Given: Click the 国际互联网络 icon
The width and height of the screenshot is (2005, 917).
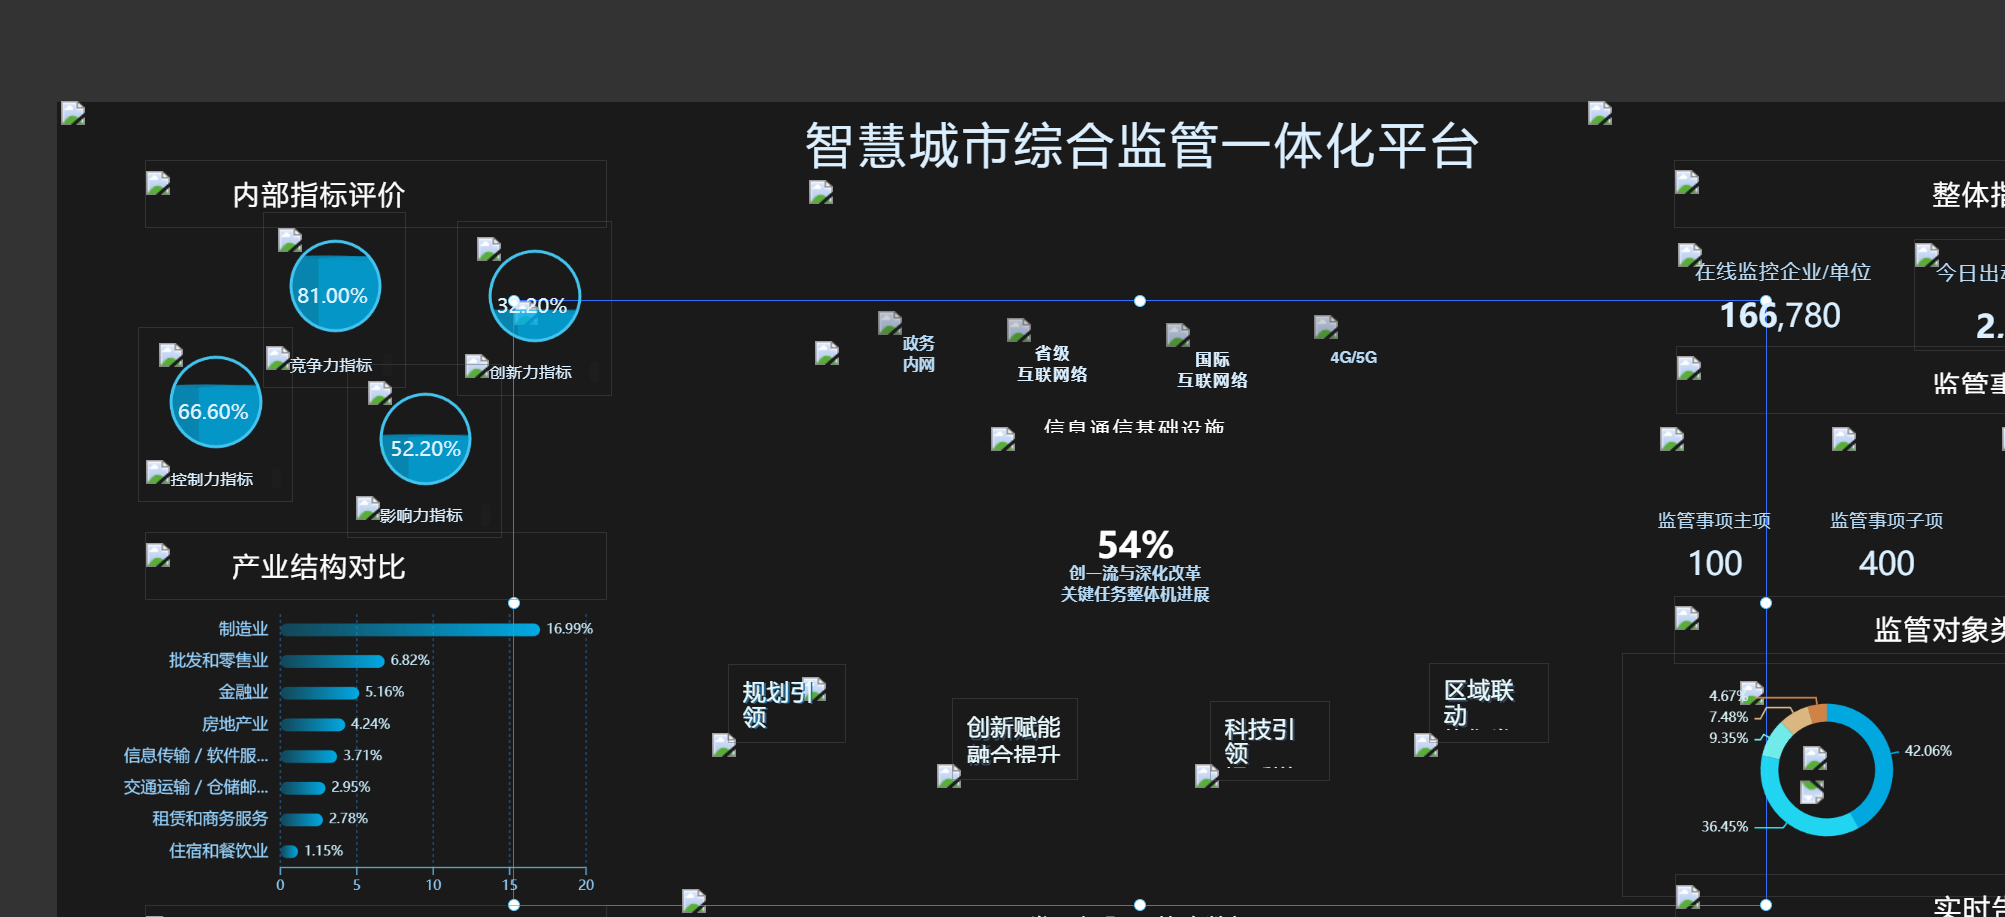Looking at the screenshot, I should [x=1178, y=335].
